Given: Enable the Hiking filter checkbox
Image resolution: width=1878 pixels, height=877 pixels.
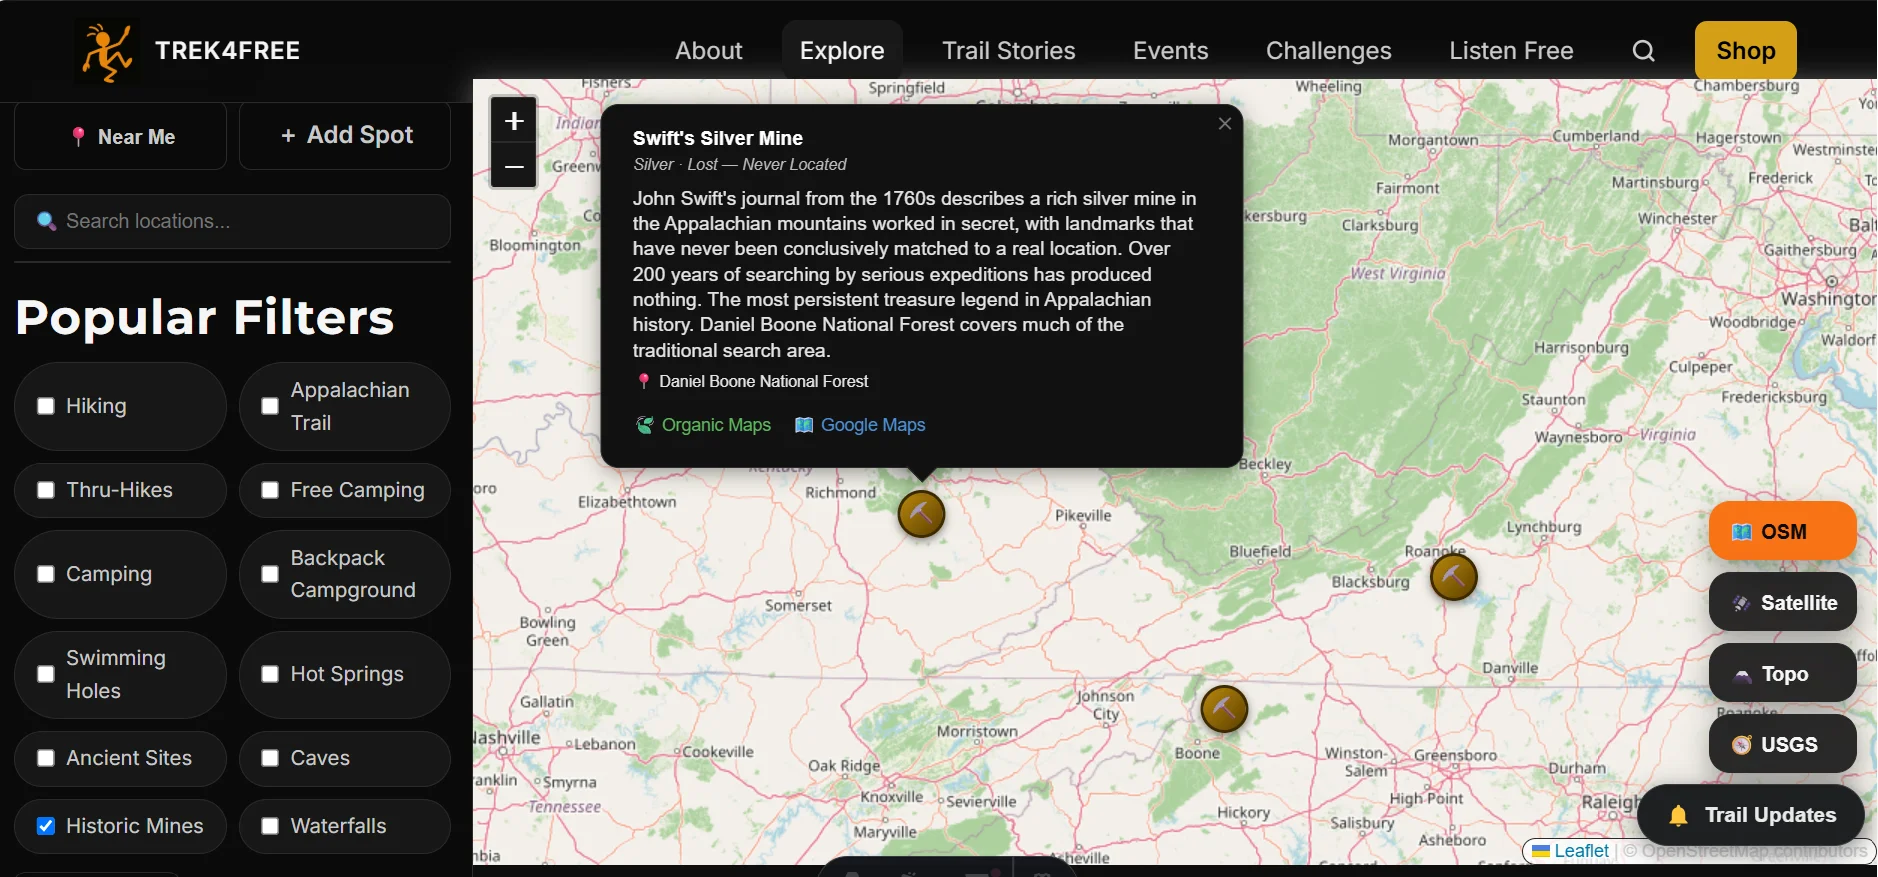Looking at the screenshot, I should tap(46, 406).
